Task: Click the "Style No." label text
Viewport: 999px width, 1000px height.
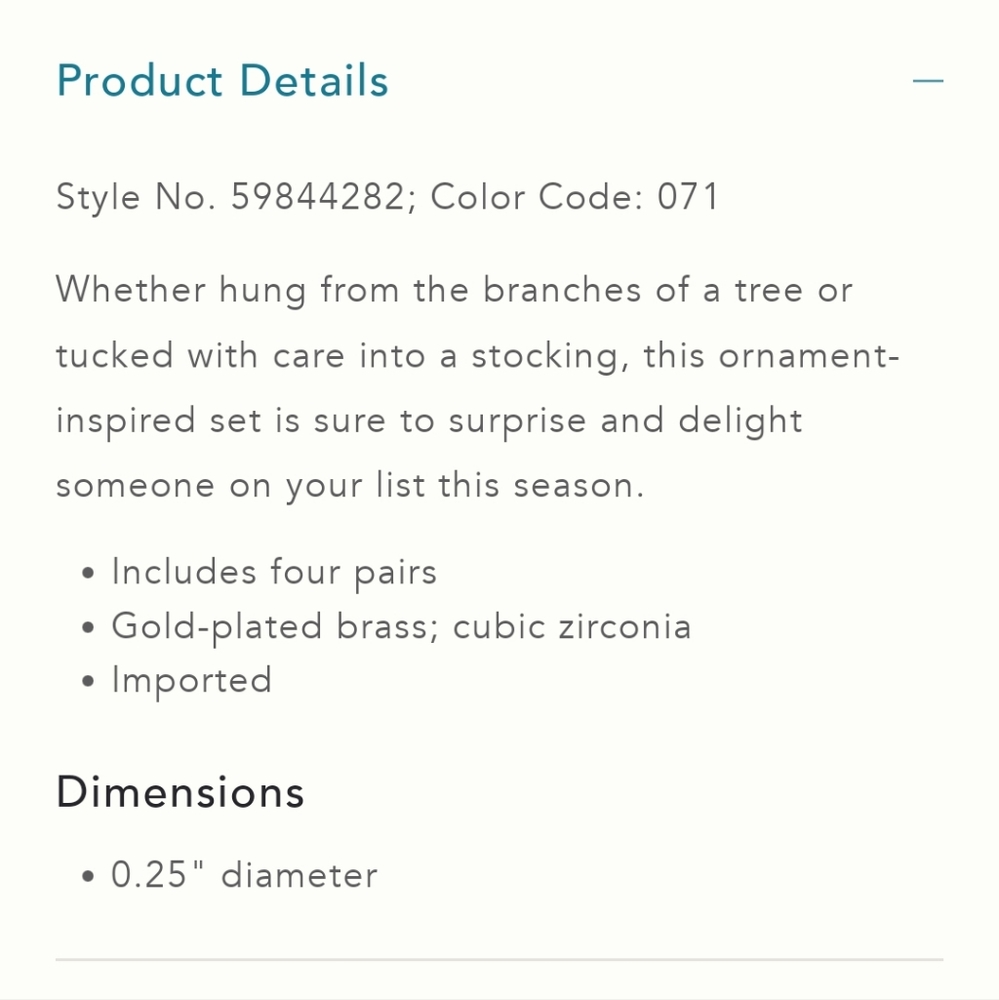Action: [x=136, y=196]
